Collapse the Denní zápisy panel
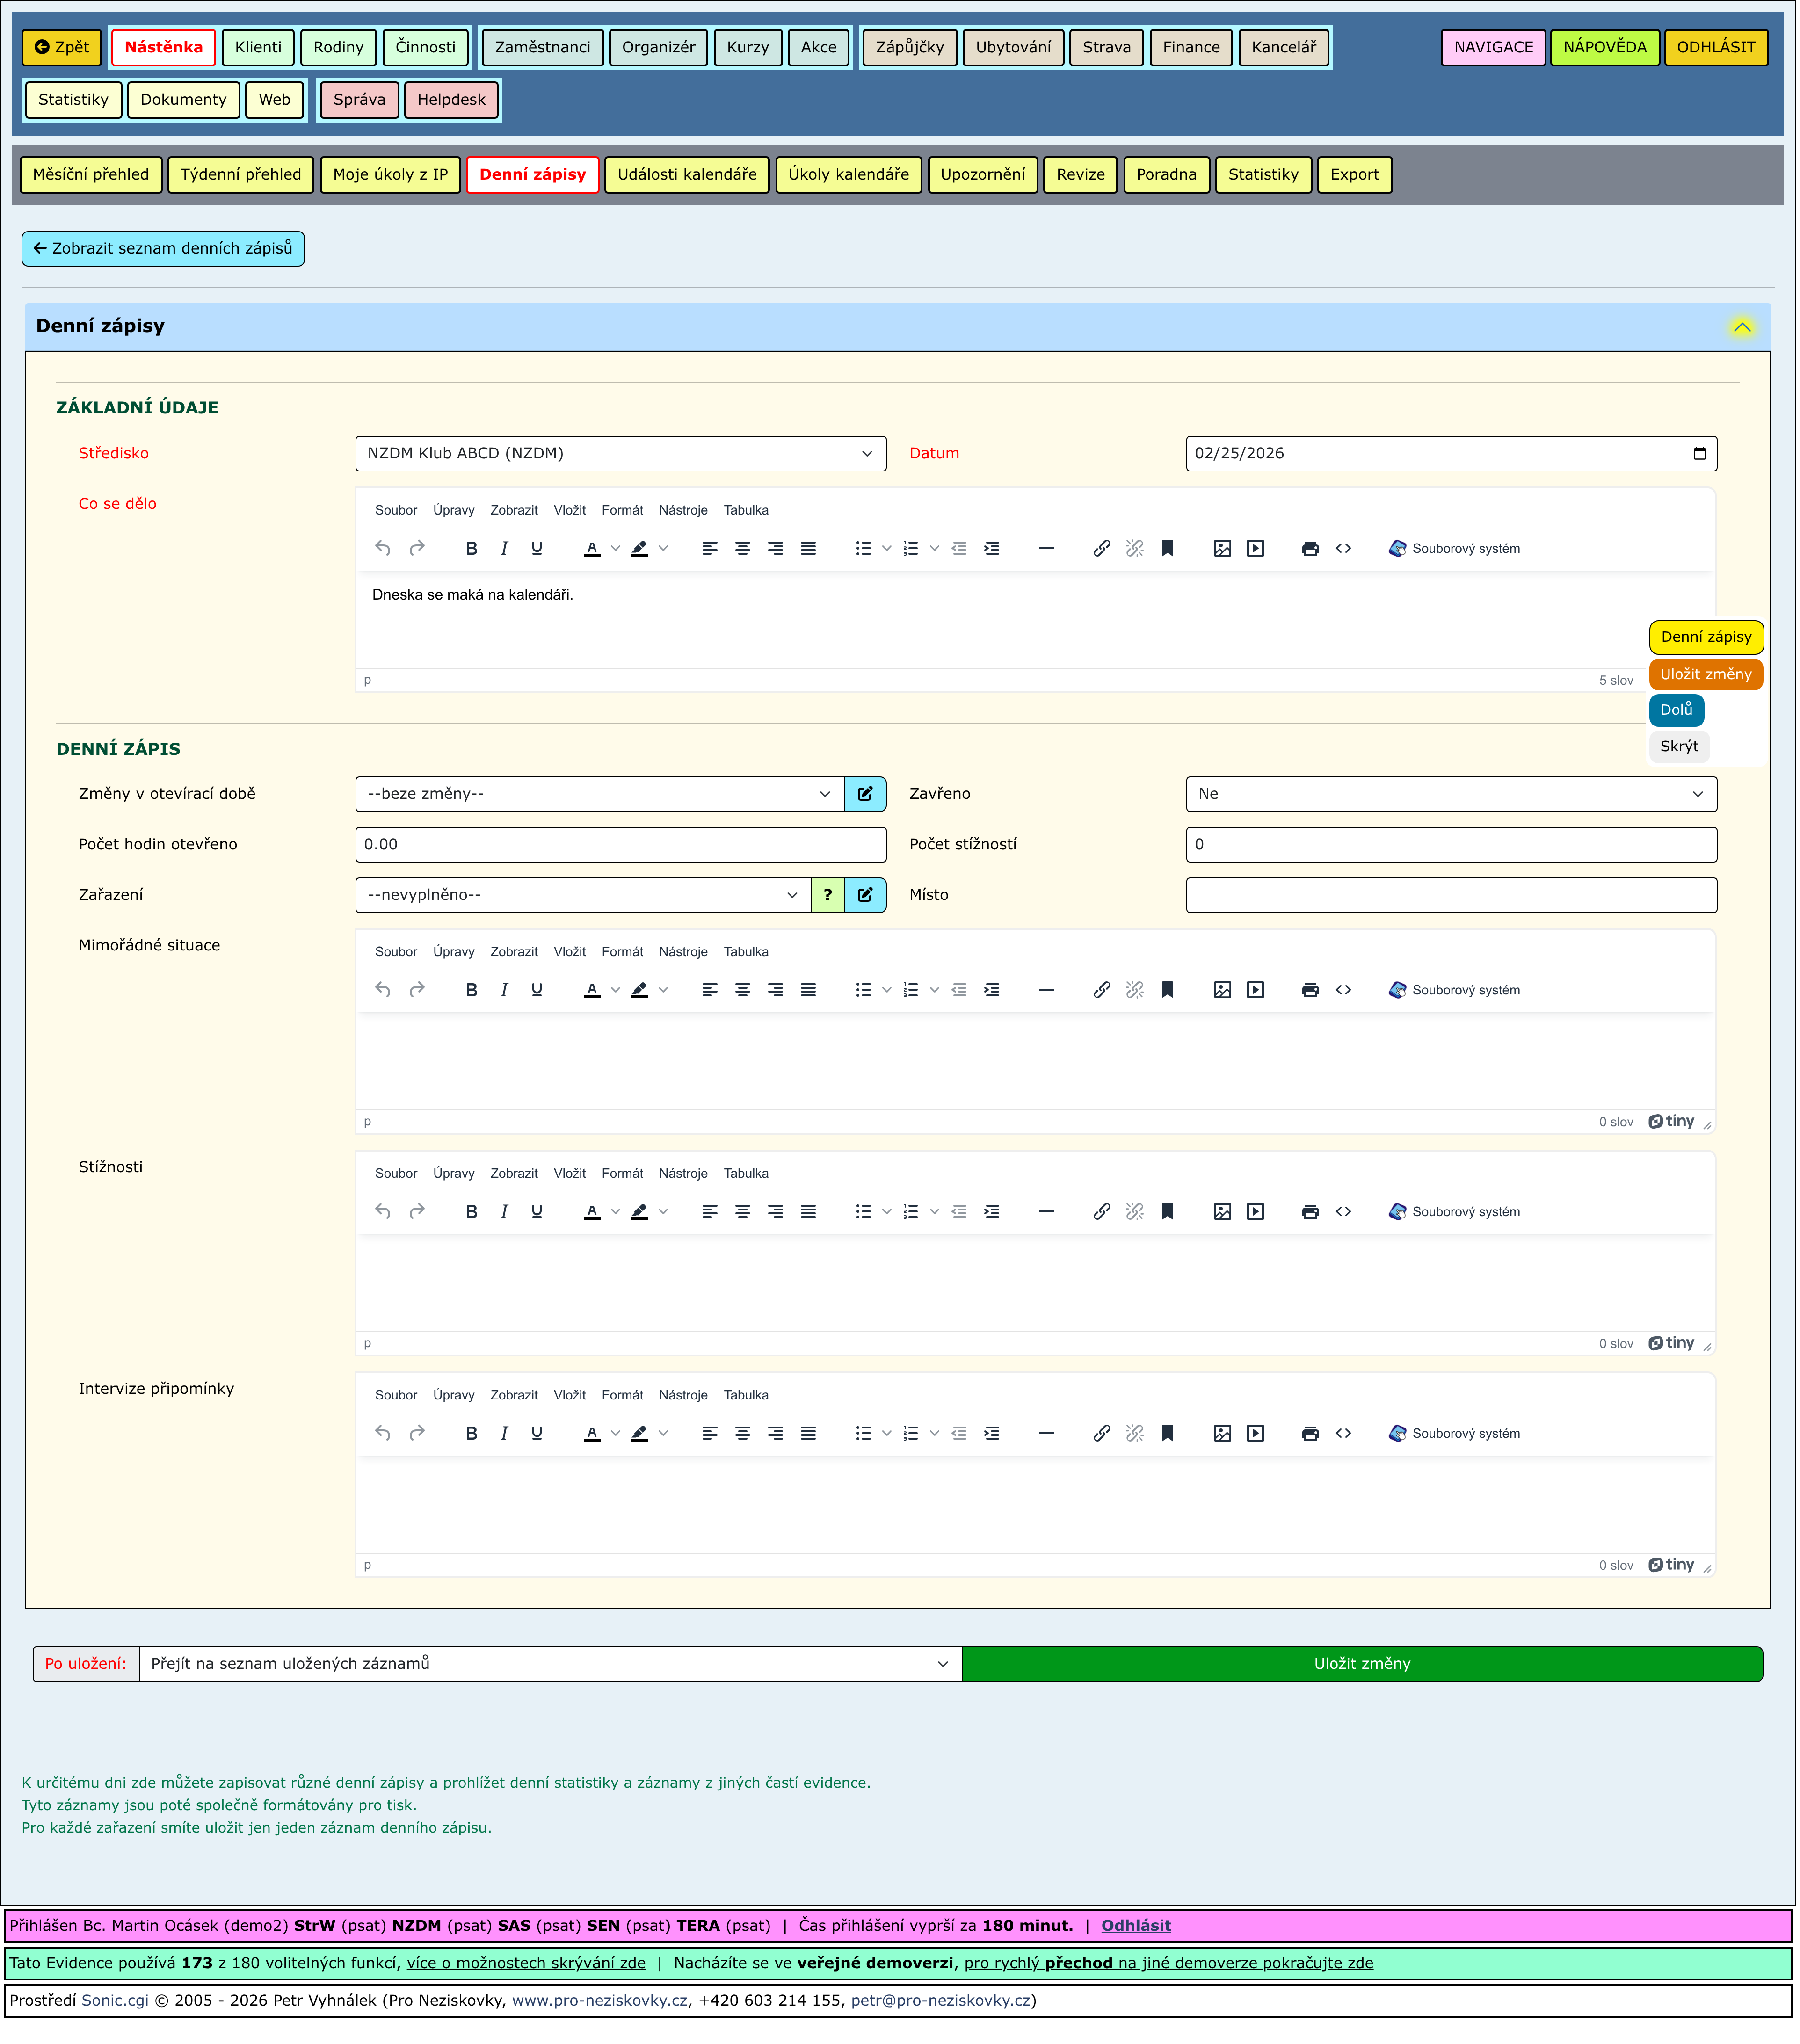This screenshot has width=1800, height=2044. point(1743,328)
